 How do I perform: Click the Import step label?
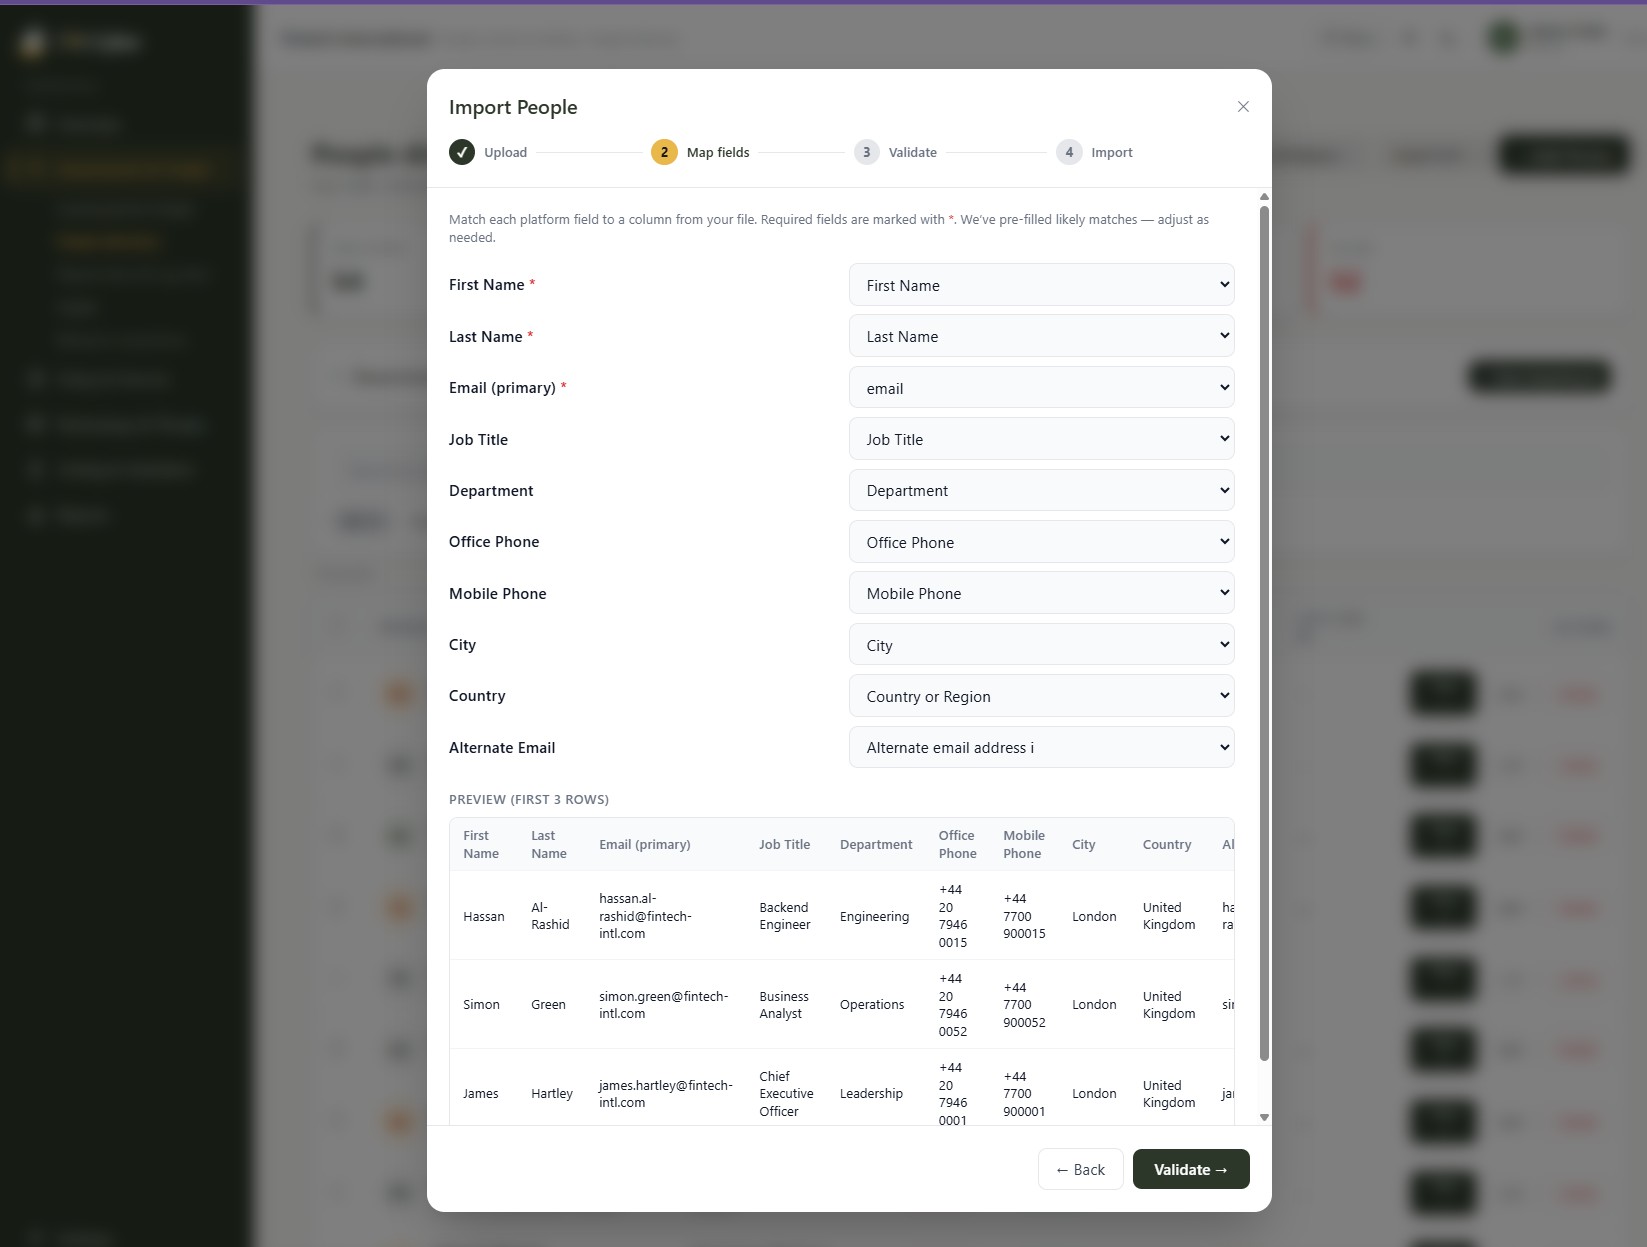[1112, 152]
